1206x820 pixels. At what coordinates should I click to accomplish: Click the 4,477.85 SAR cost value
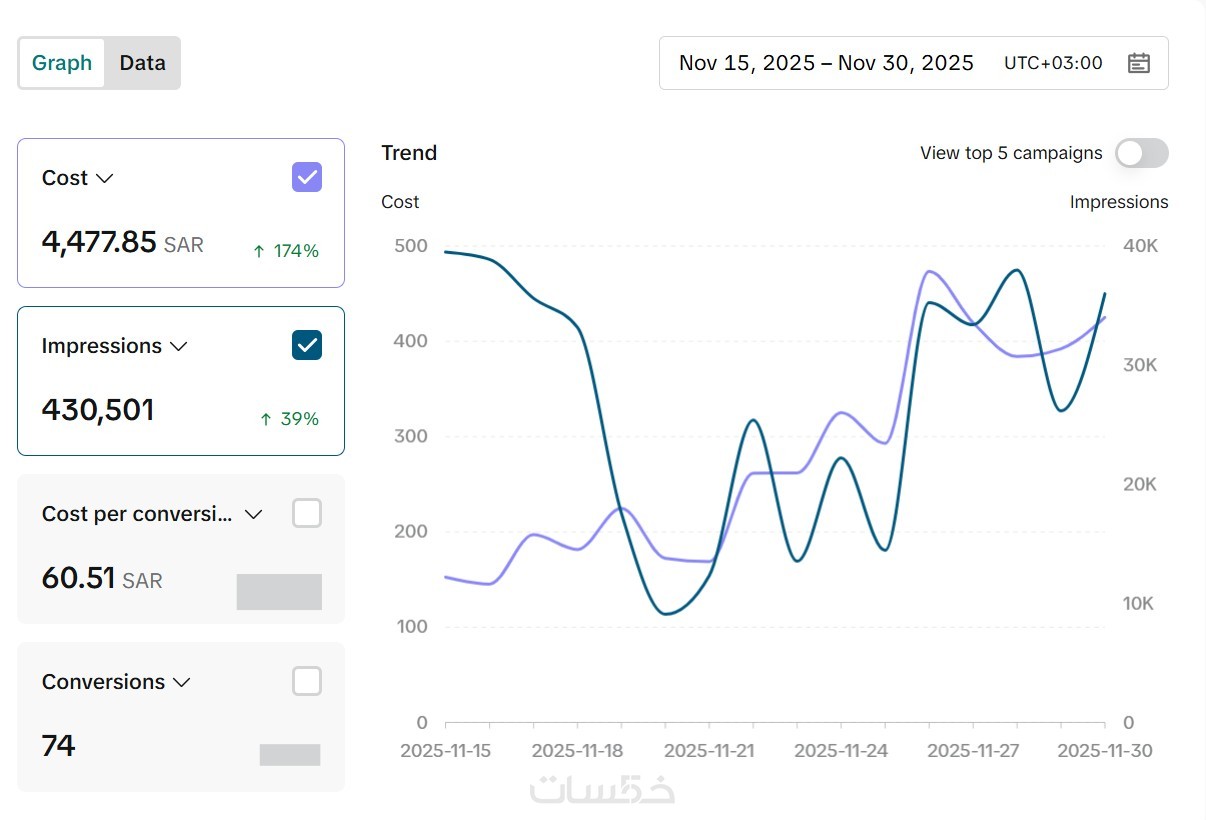tap(122, 242)
